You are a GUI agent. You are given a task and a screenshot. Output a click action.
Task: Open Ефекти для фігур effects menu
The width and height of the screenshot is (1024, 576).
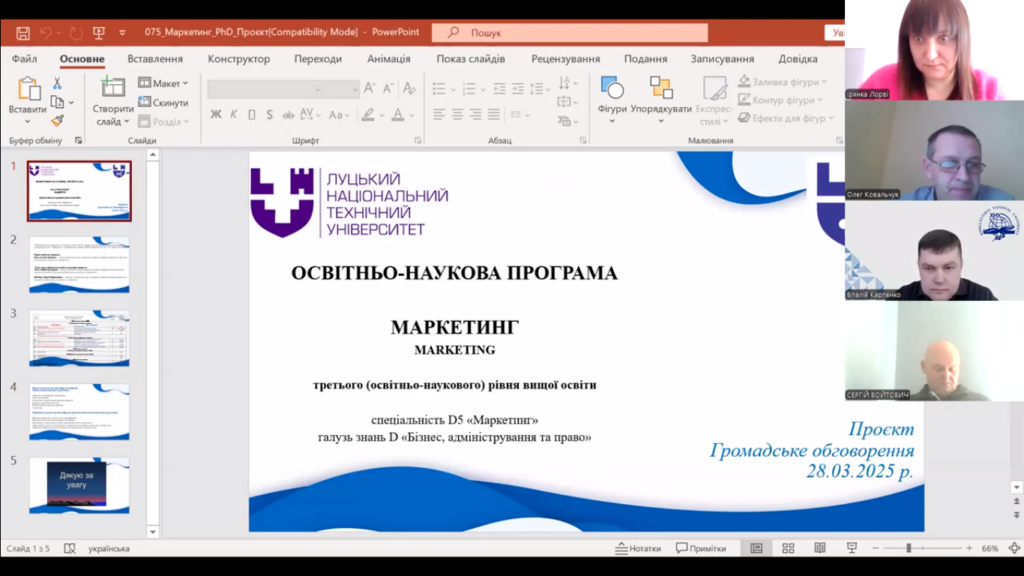(786, 118)
